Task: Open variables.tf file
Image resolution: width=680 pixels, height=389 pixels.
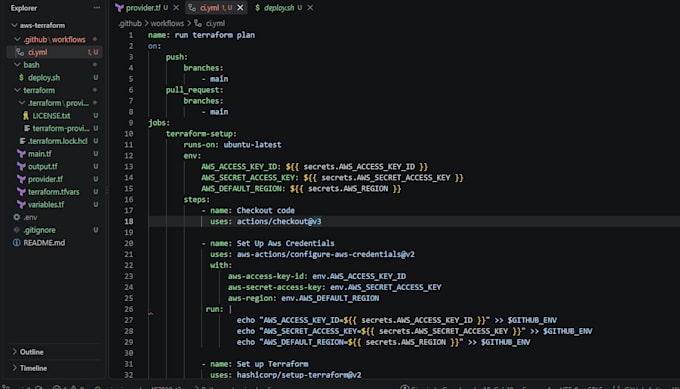Action: [46, 204]
